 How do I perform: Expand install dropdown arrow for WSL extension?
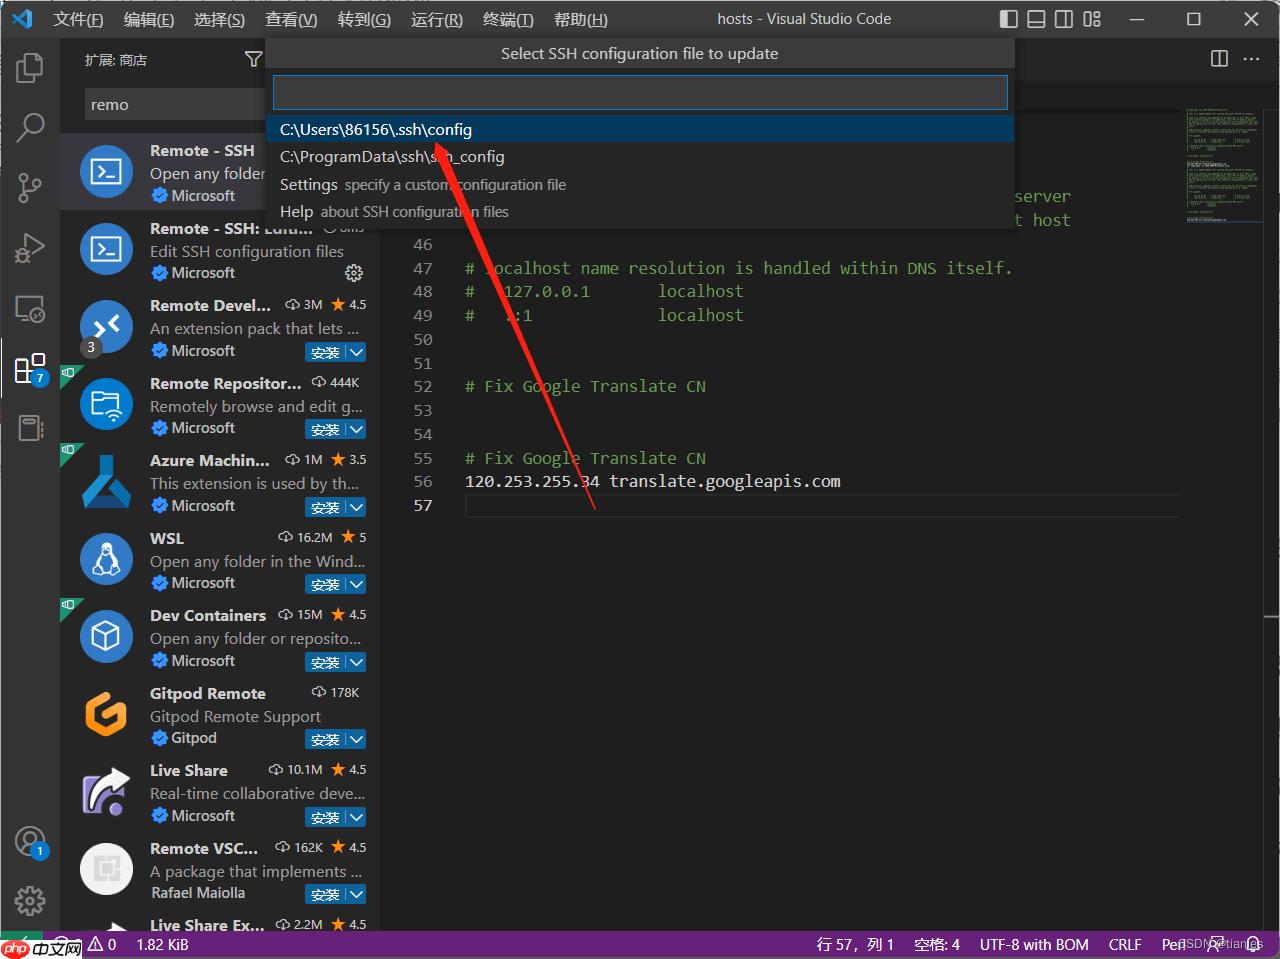pyautogui.click(x=356, y=584)
